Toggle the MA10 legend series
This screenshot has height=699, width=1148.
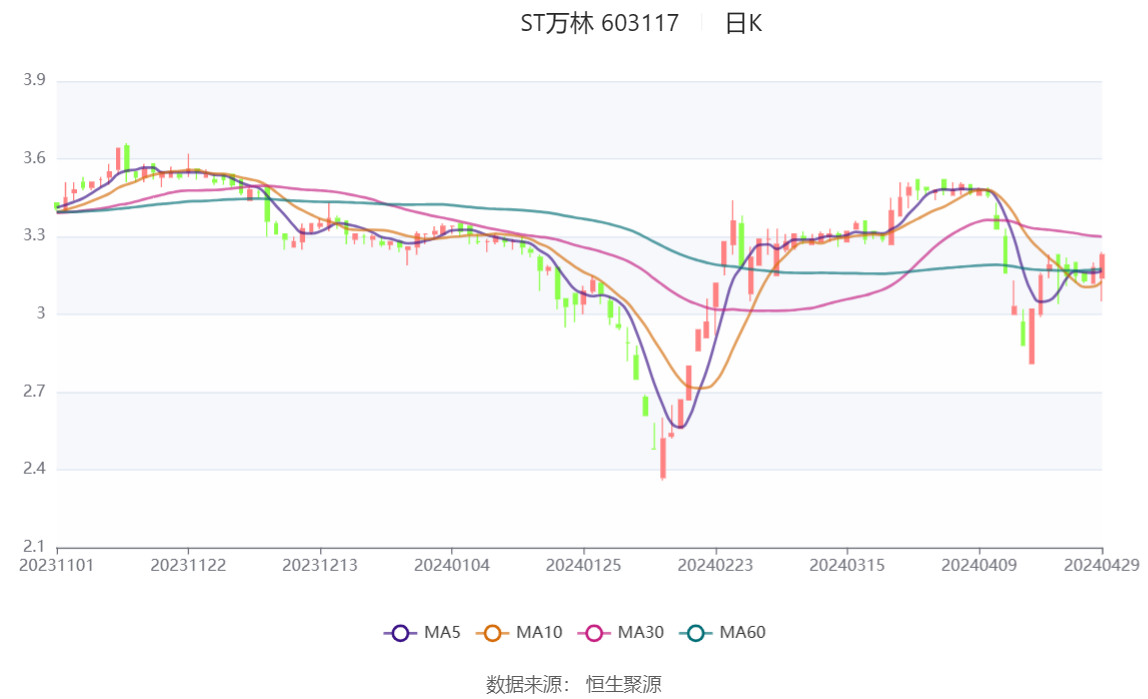tap(519, 632)
